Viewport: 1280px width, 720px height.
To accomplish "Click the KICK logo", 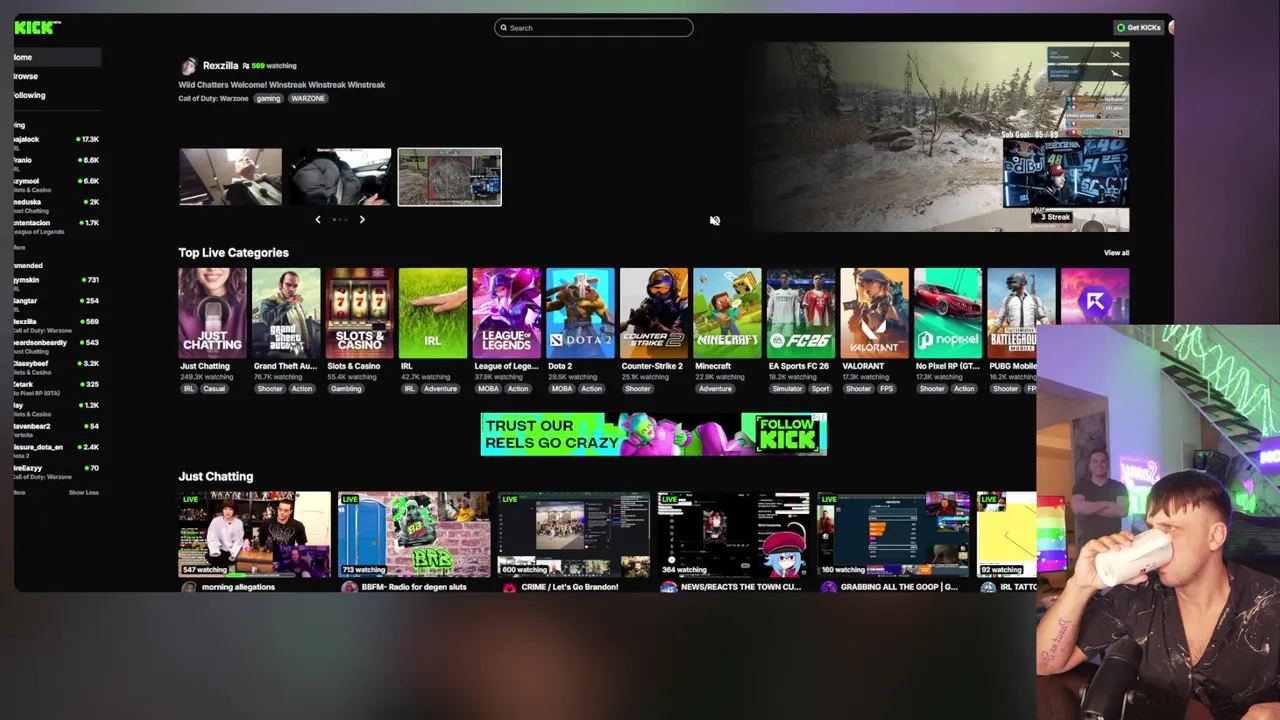I will [37, 27].
